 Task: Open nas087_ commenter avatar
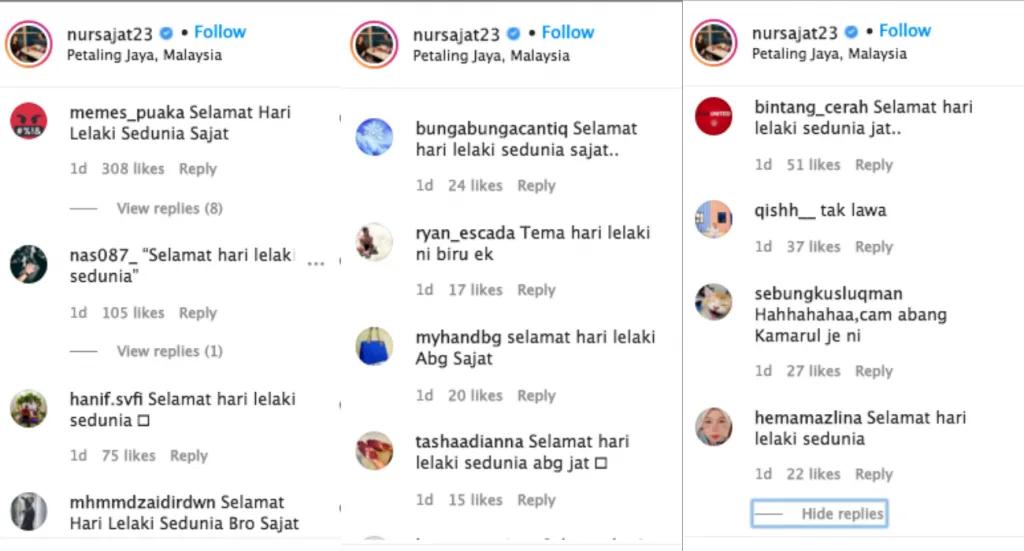(29, 264)
